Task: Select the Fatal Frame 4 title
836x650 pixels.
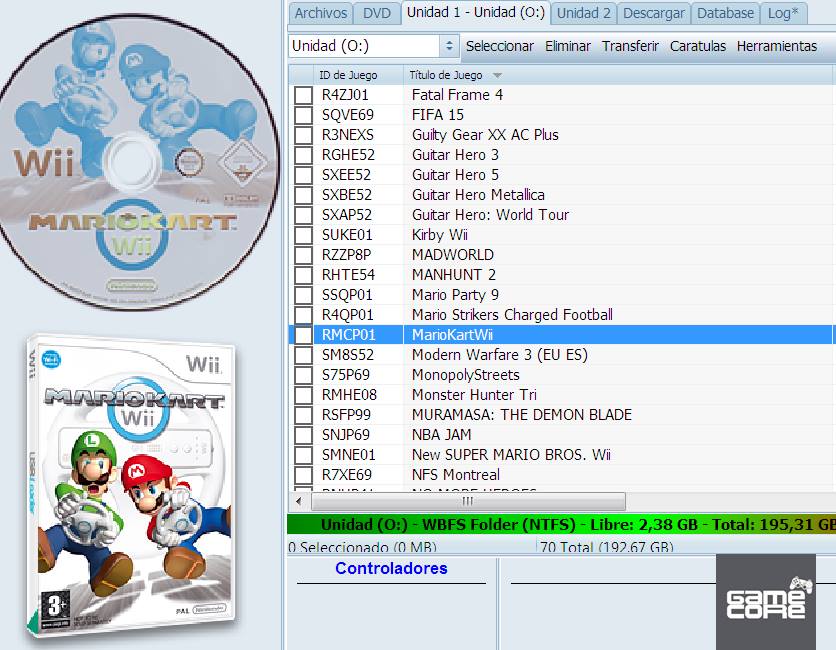Action: coord(457,95)
